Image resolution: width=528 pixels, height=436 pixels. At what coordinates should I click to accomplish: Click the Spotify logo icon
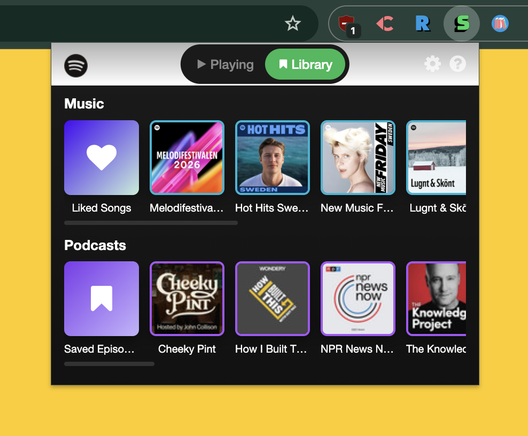click(x=76, y=65)
